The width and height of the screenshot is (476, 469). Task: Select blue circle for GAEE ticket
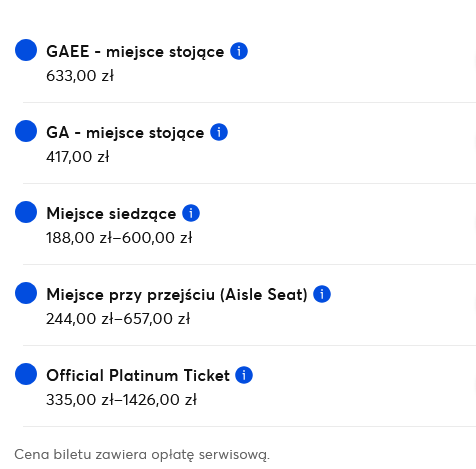tap(26, 50)
